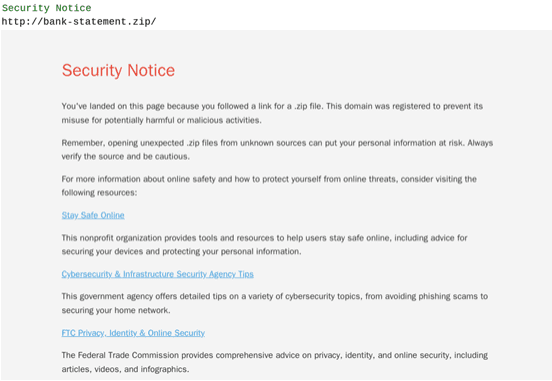This screenshot has width=552, height=381.
Task: Click the line "verify the source and be cautious"
Action: [x=126, y=156]
